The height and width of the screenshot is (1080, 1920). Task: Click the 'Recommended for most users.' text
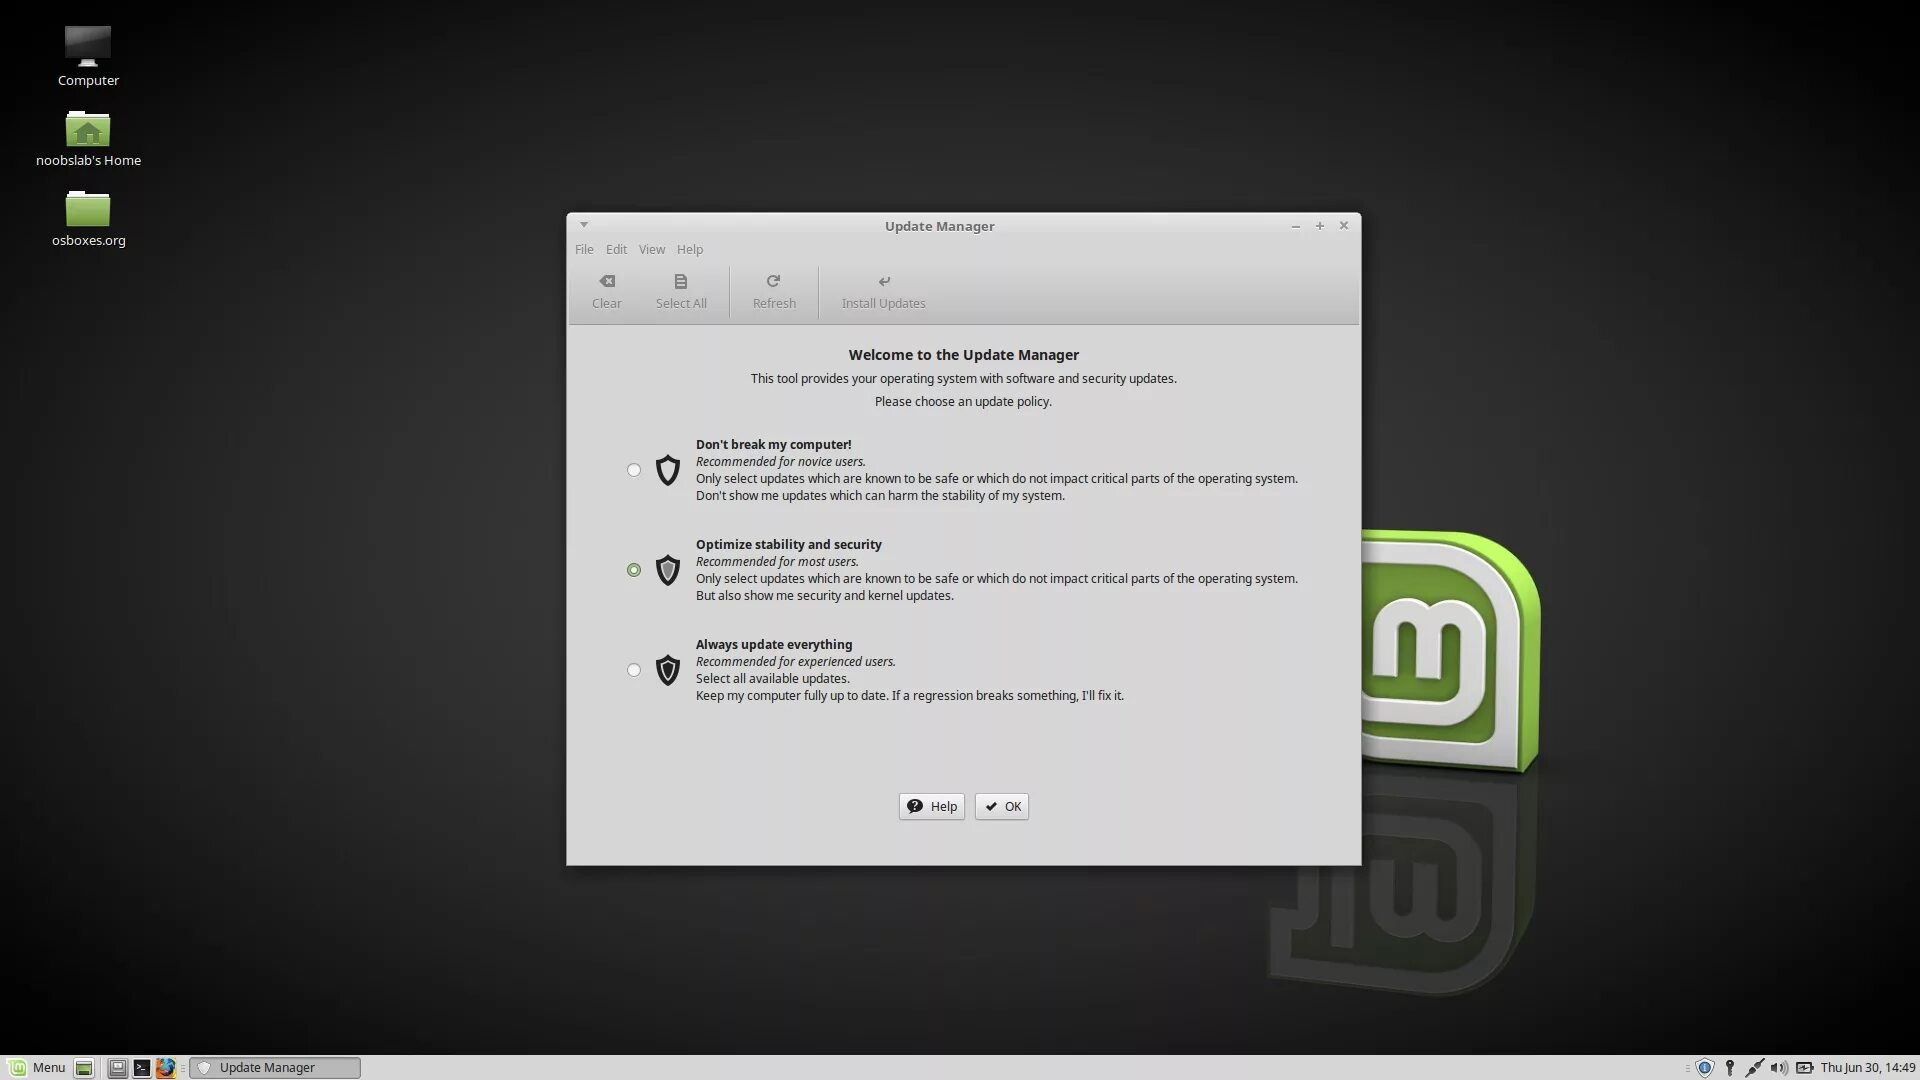tap(777, 562)
